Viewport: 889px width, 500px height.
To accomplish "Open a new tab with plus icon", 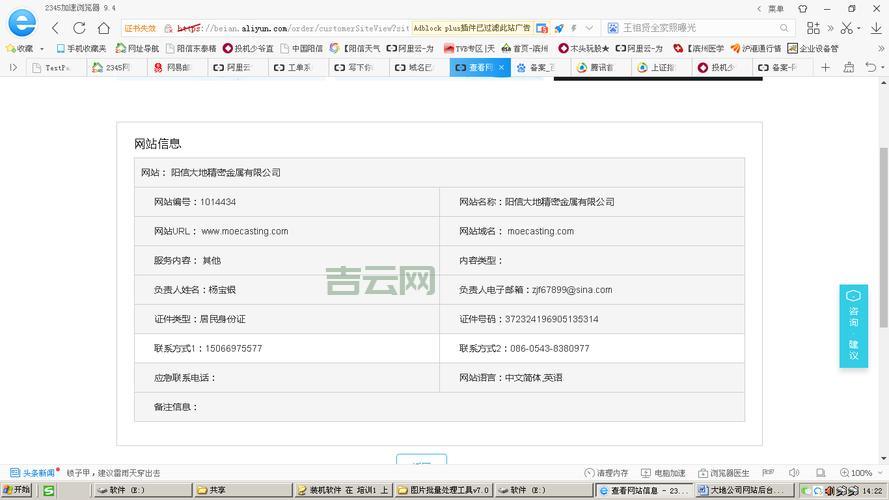I will point(826,67).
